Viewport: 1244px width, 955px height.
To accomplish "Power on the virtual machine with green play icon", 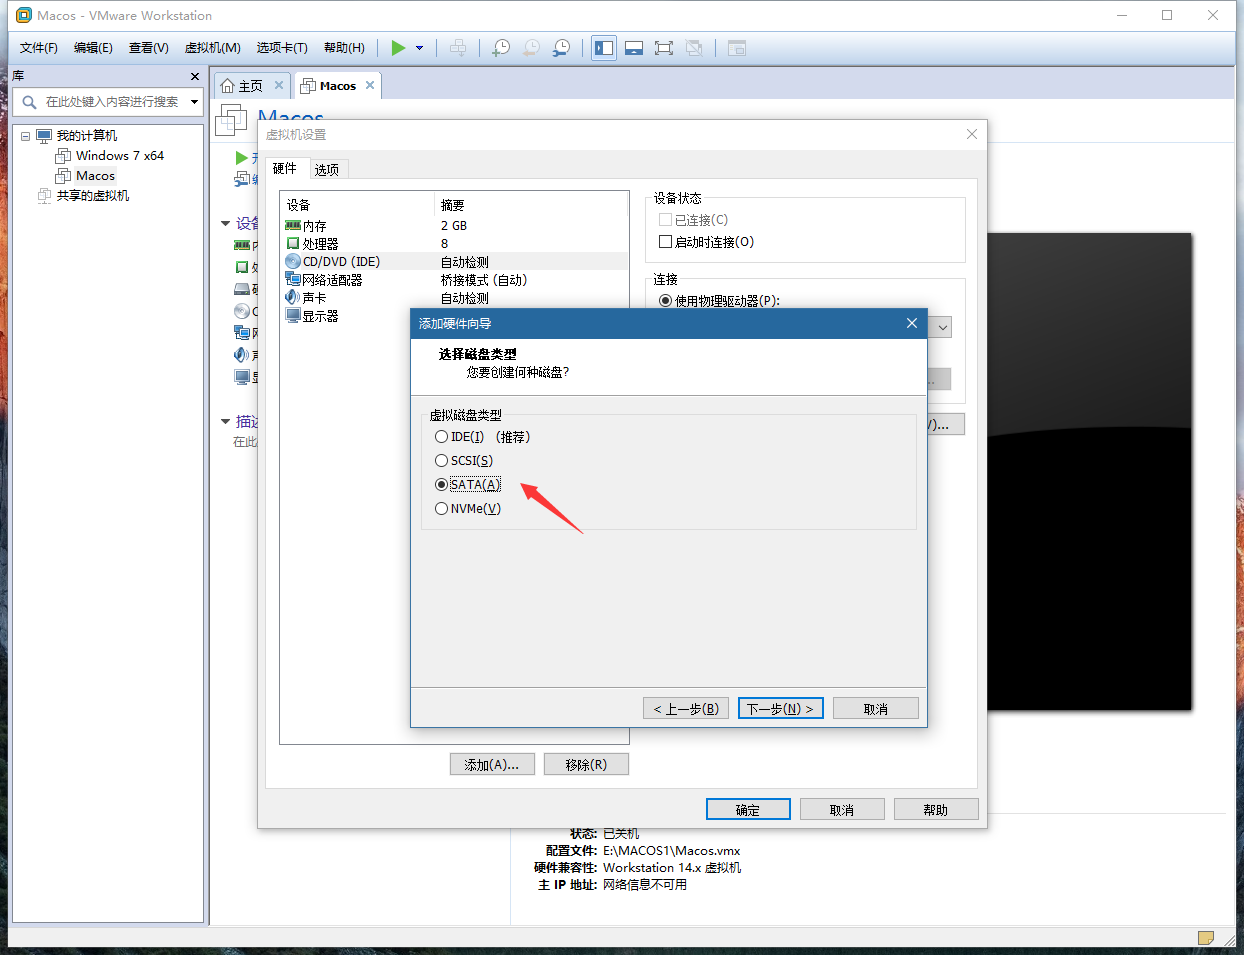I will pos(397,47).
